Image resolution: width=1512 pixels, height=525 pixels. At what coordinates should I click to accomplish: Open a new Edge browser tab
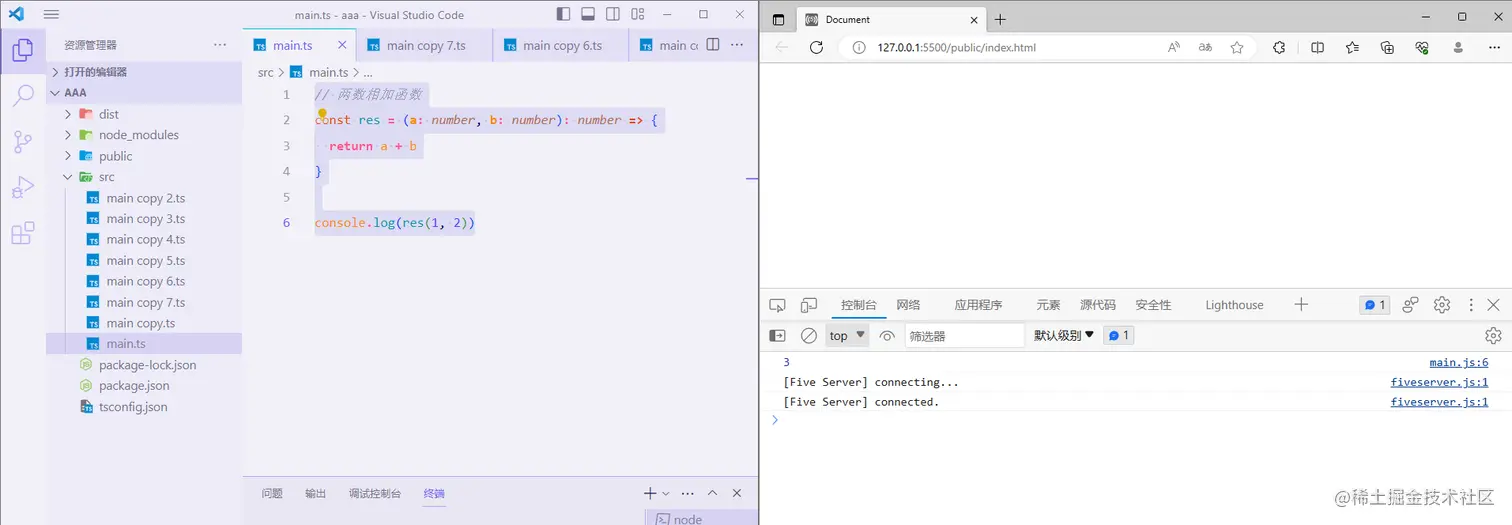coord(1001,19)
